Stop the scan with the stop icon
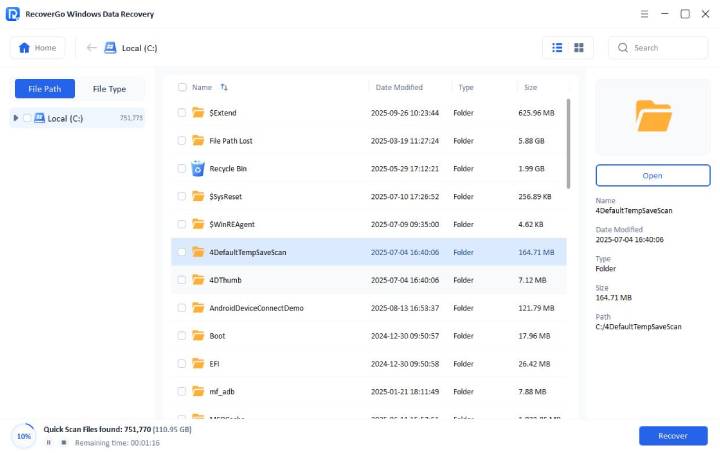This screenshot has width=720, height=453. tap(64, 442)
